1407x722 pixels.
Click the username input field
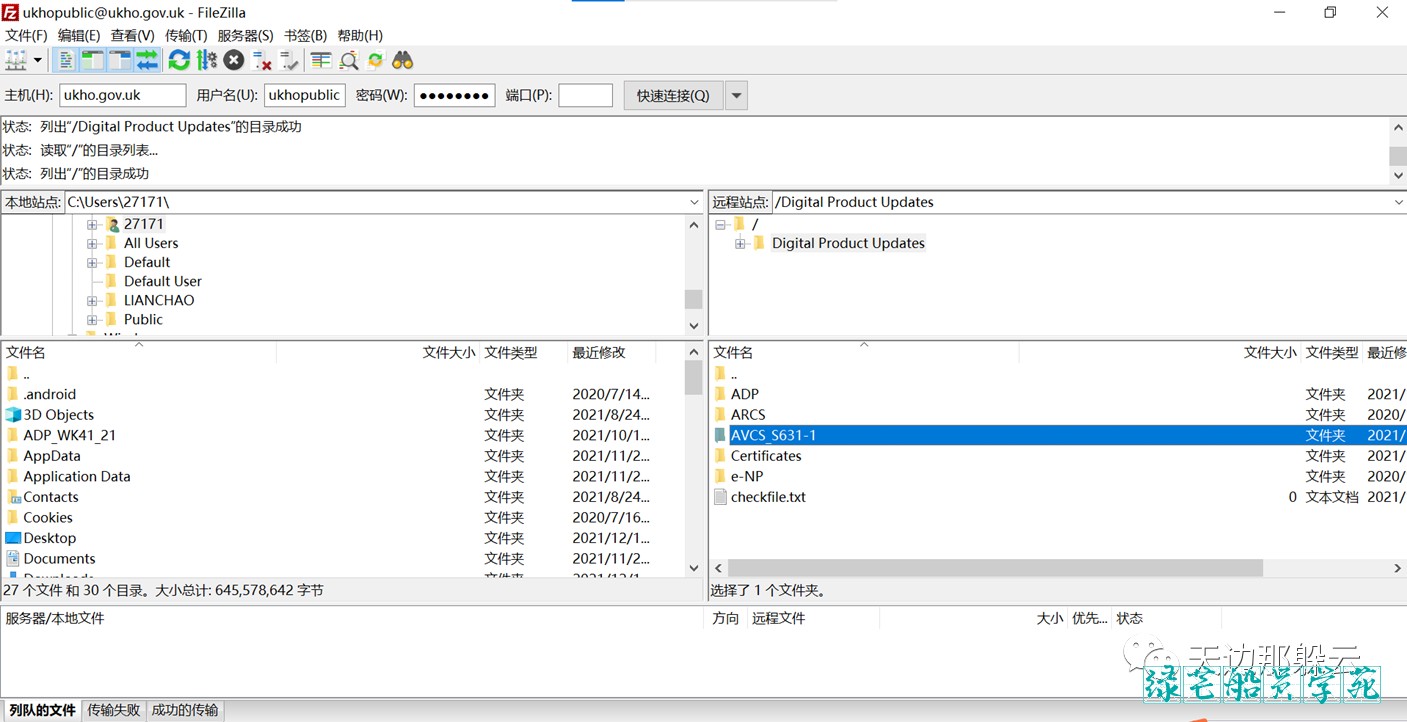tap(305, 95)
